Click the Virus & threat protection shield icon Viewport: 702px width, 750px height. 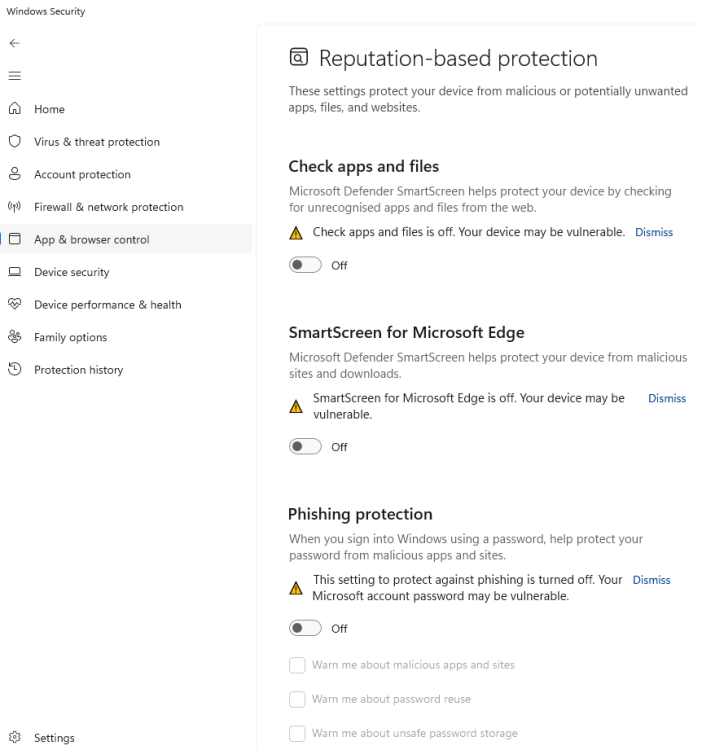pyautogui.click(x=14, y=142)
